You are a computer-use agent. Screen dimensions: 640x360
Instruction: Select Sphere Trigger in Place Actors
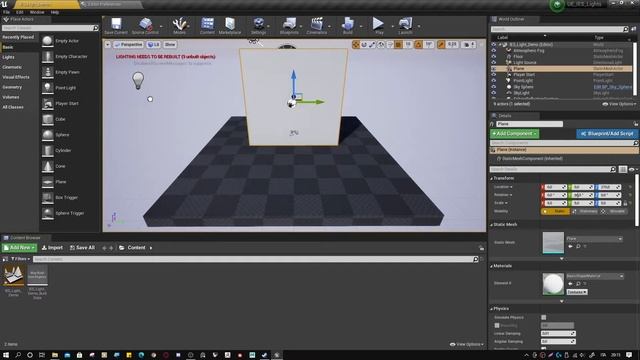tap(69, 213)
